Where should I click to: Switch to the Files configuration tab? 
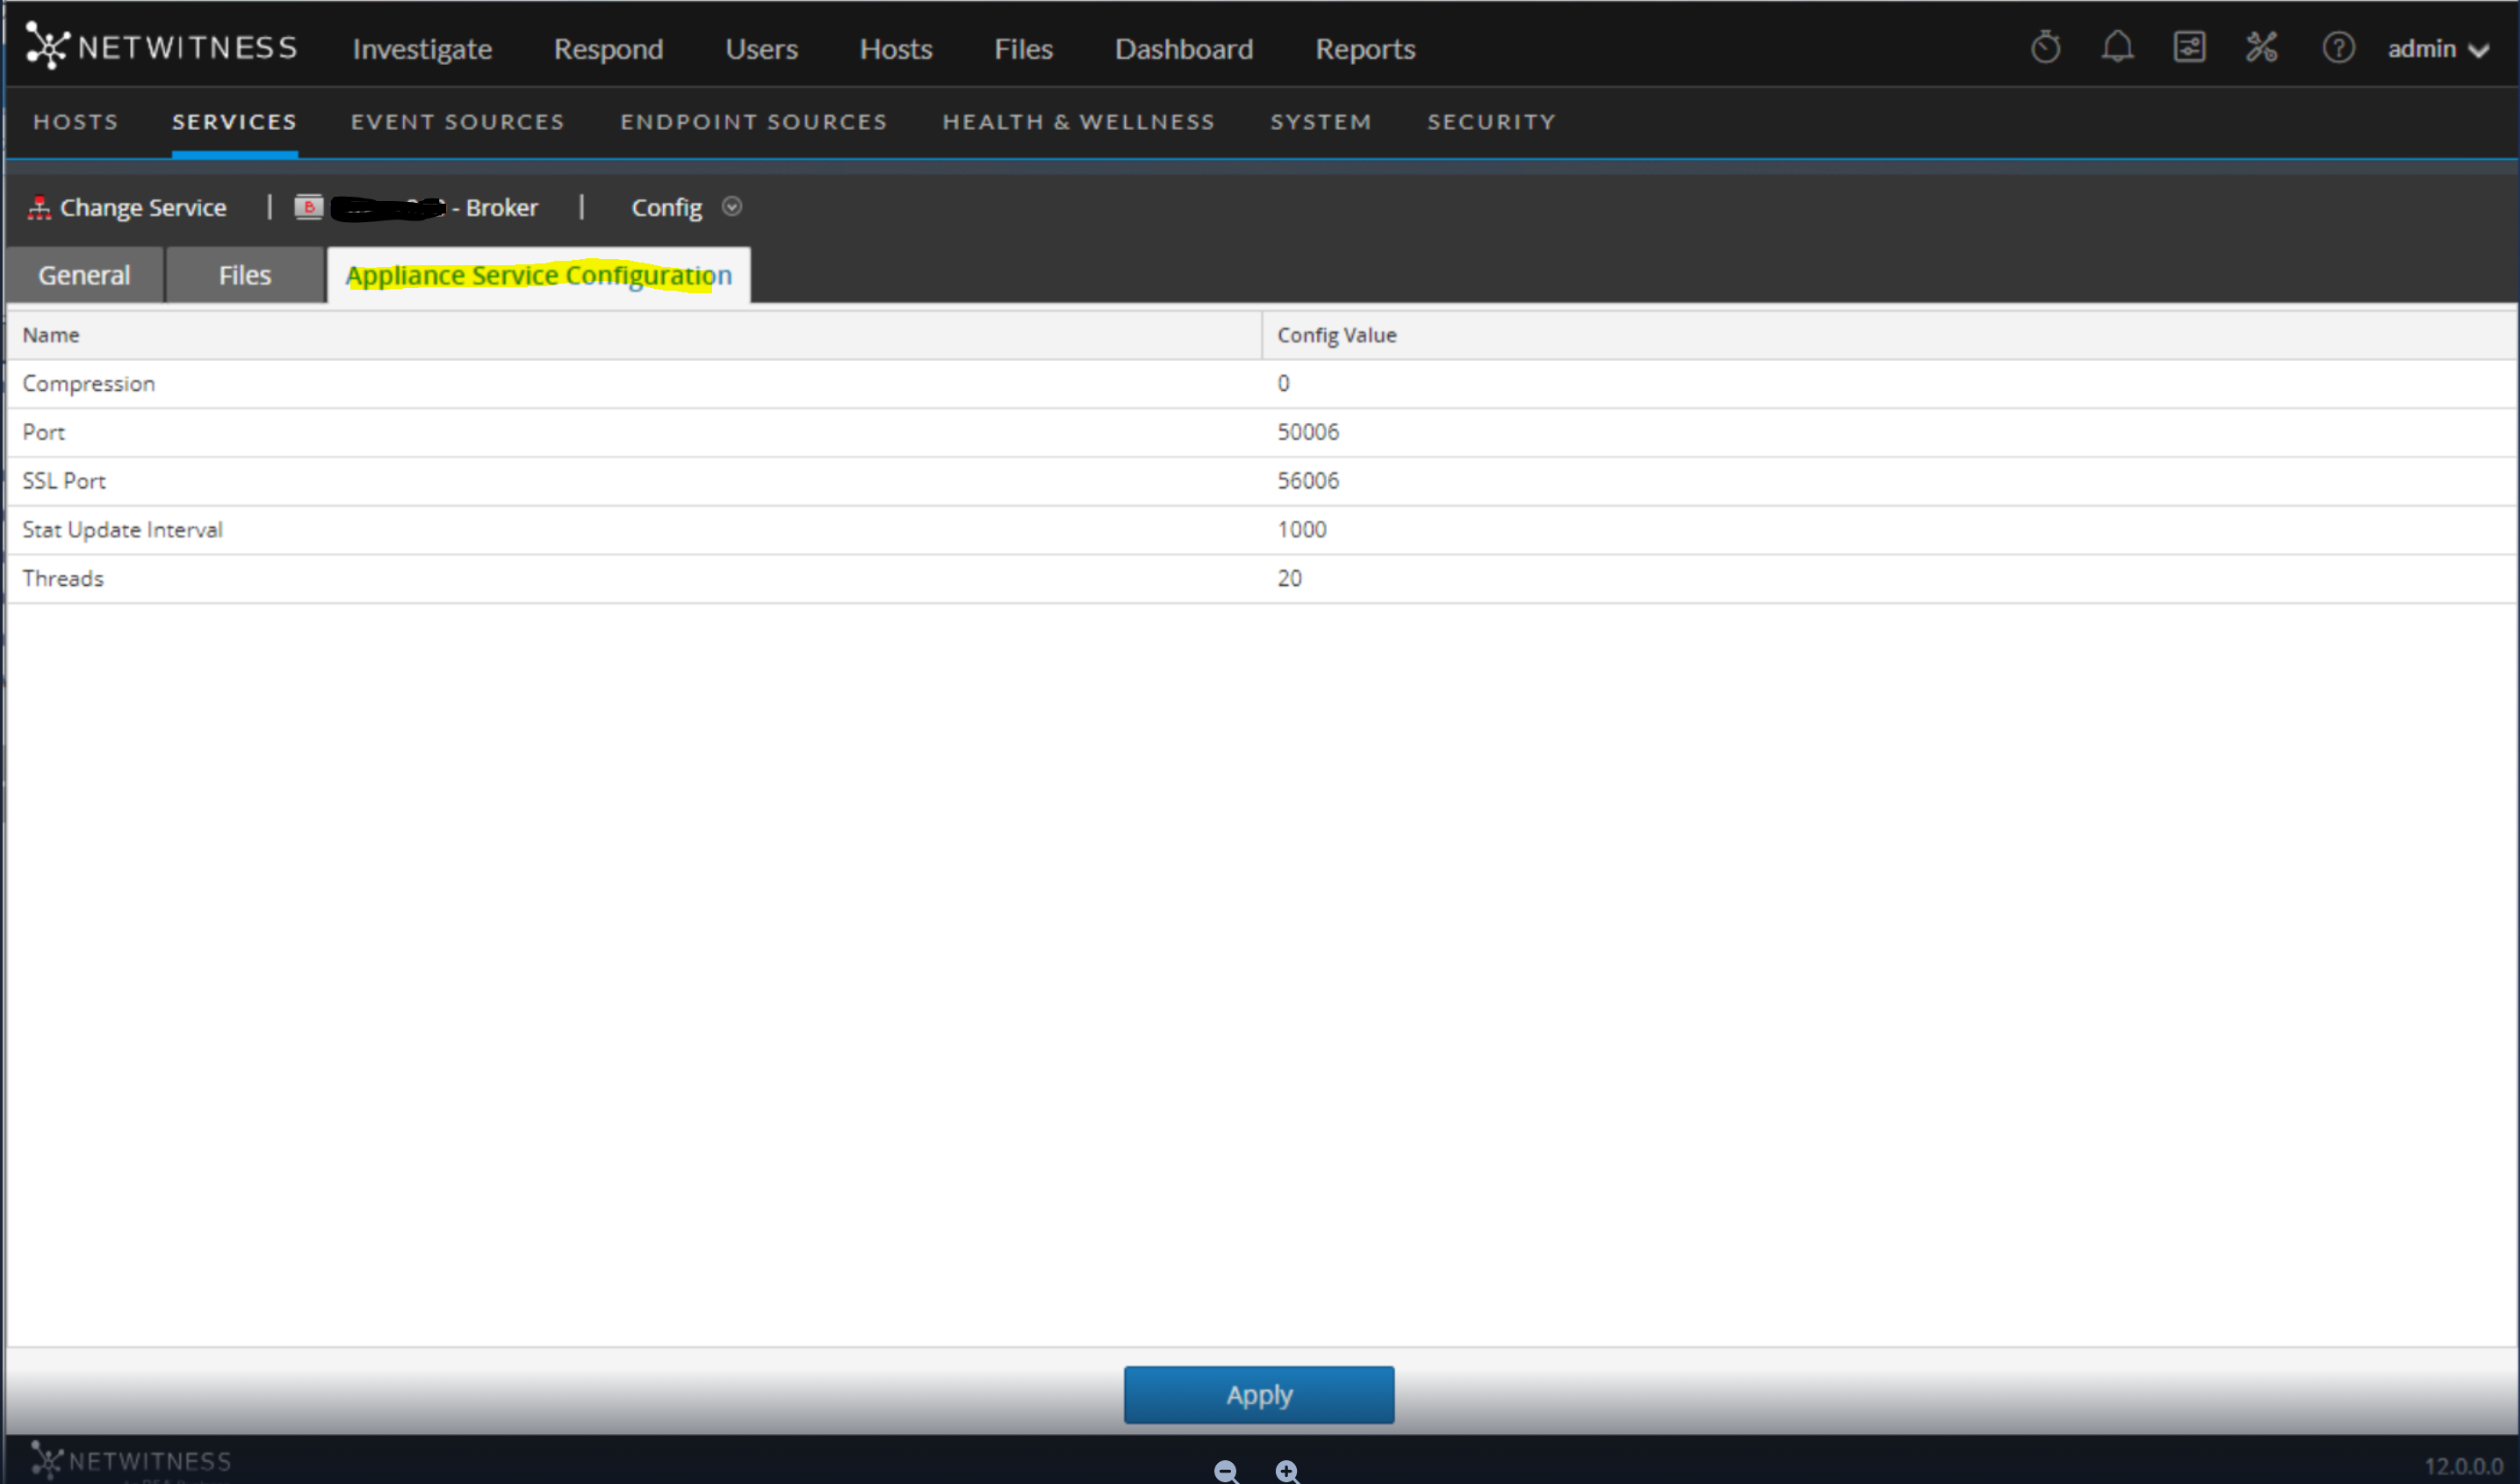pos(245,275)
